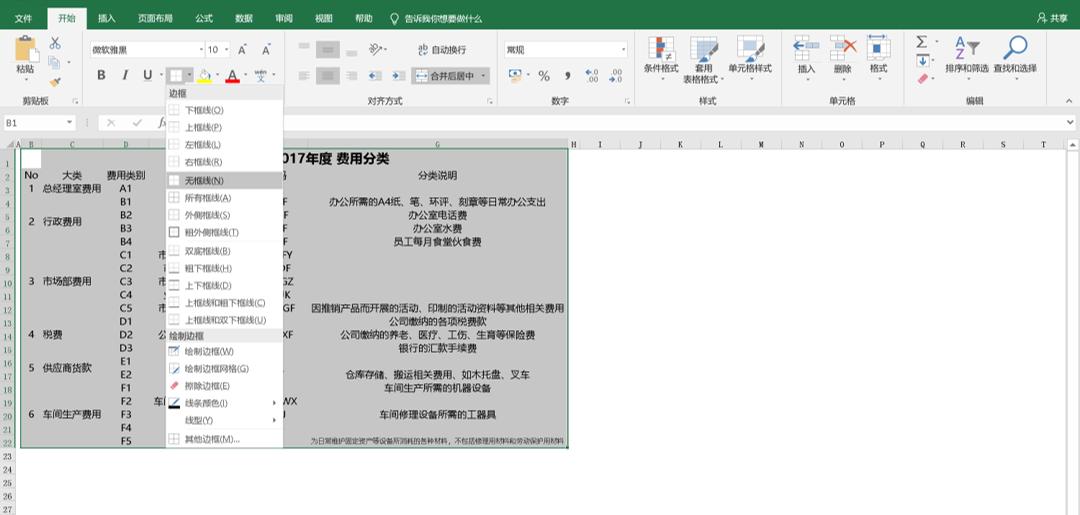Click the AutoSum sigma icon
The width and height of the screenshot is (1080, 515).
(922, 43)
